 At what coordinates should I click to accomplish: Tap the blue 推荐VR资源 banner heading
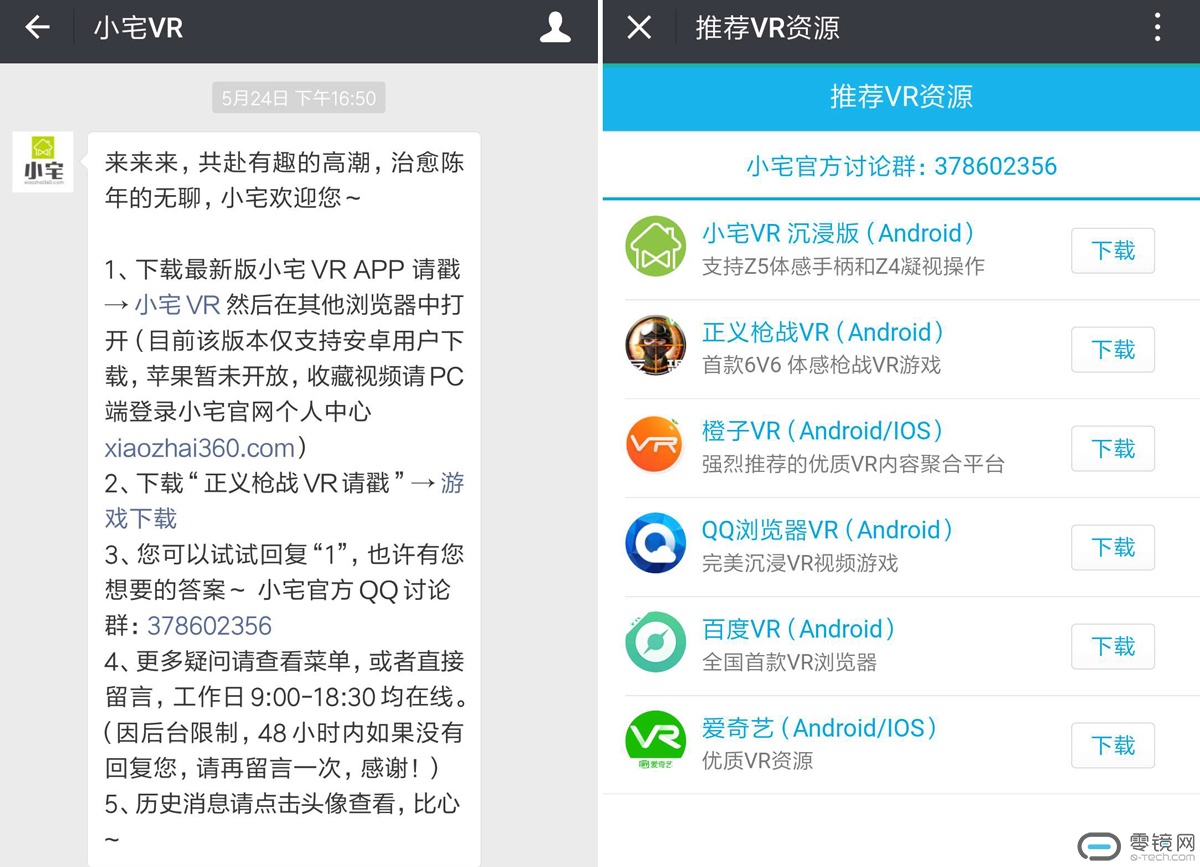pos(901,97)
